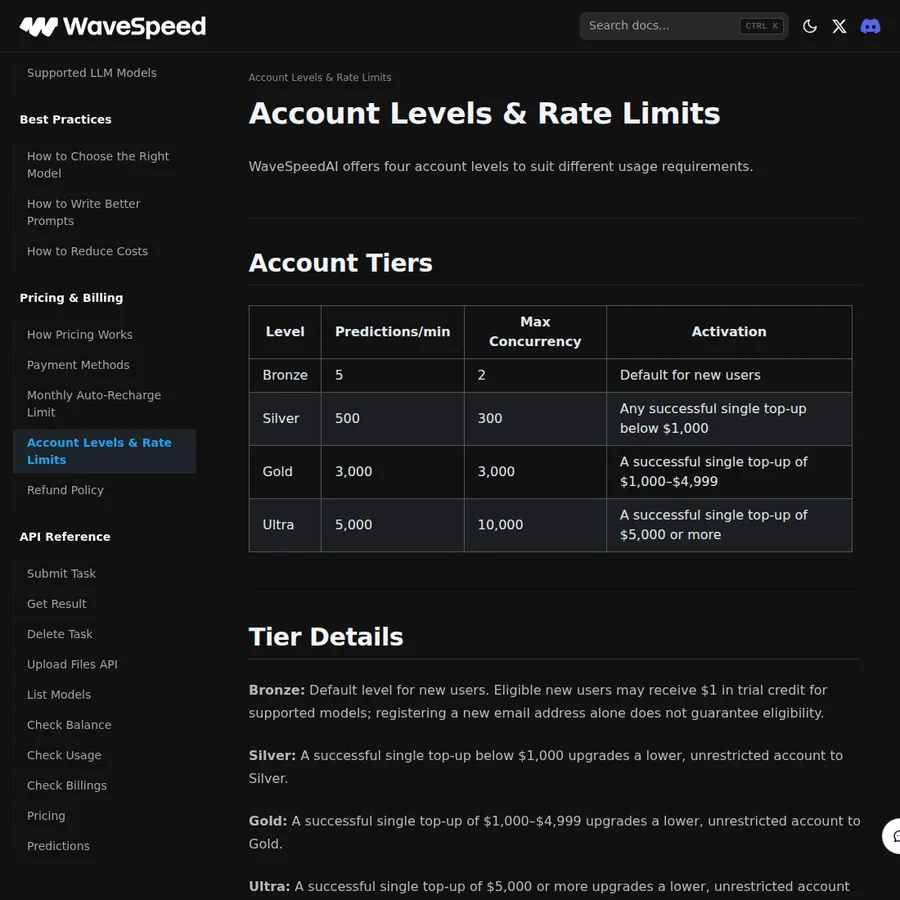Go to List Models page
The image size is (900, 900).
pos(59,695)
